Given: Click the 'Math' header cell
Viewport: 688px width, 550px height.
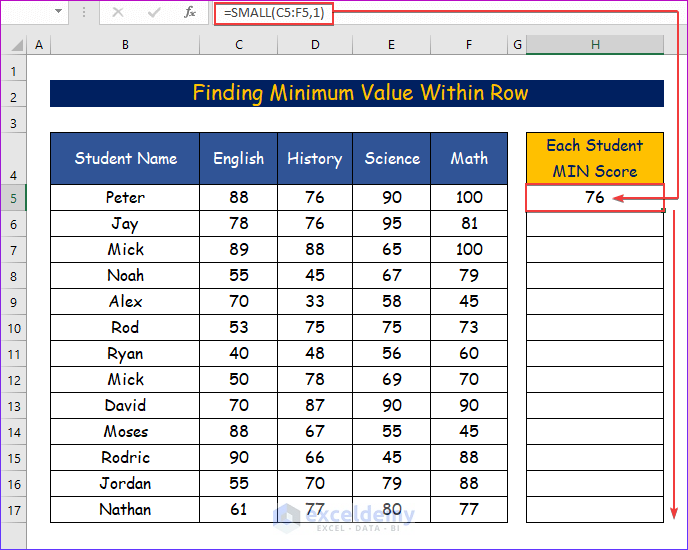Looking at the screenshot, I should tap(469, 158).
